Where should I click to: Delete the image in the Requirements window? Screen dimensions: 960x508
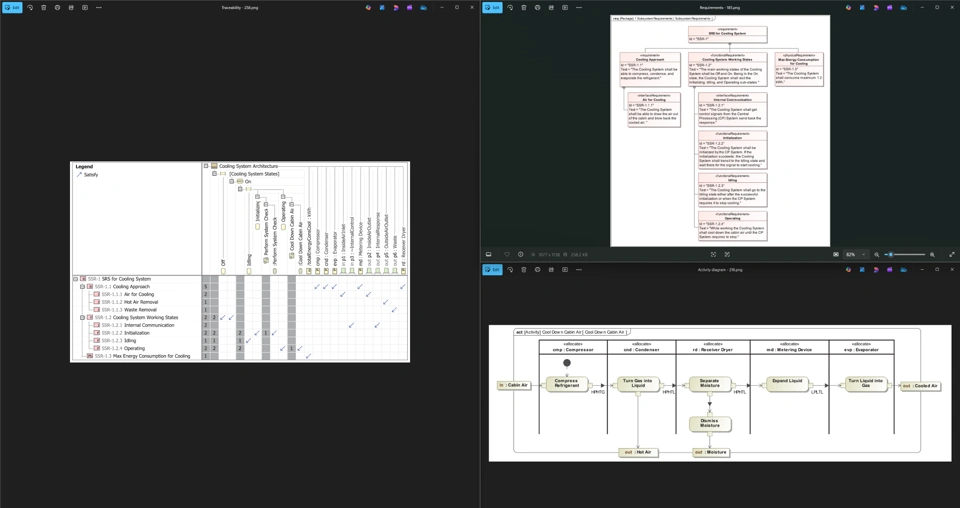coord(523,7)
